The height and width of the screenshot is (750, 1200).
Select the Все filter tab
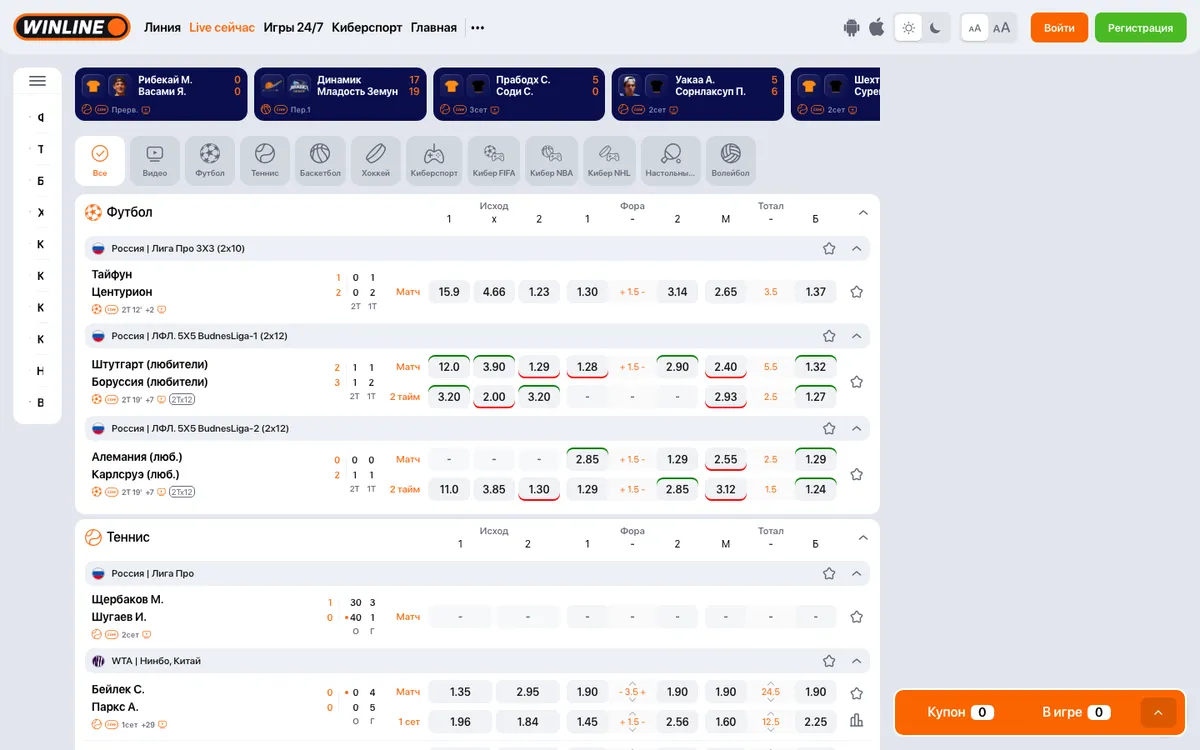pyautogui.click(x=100, y=161)
